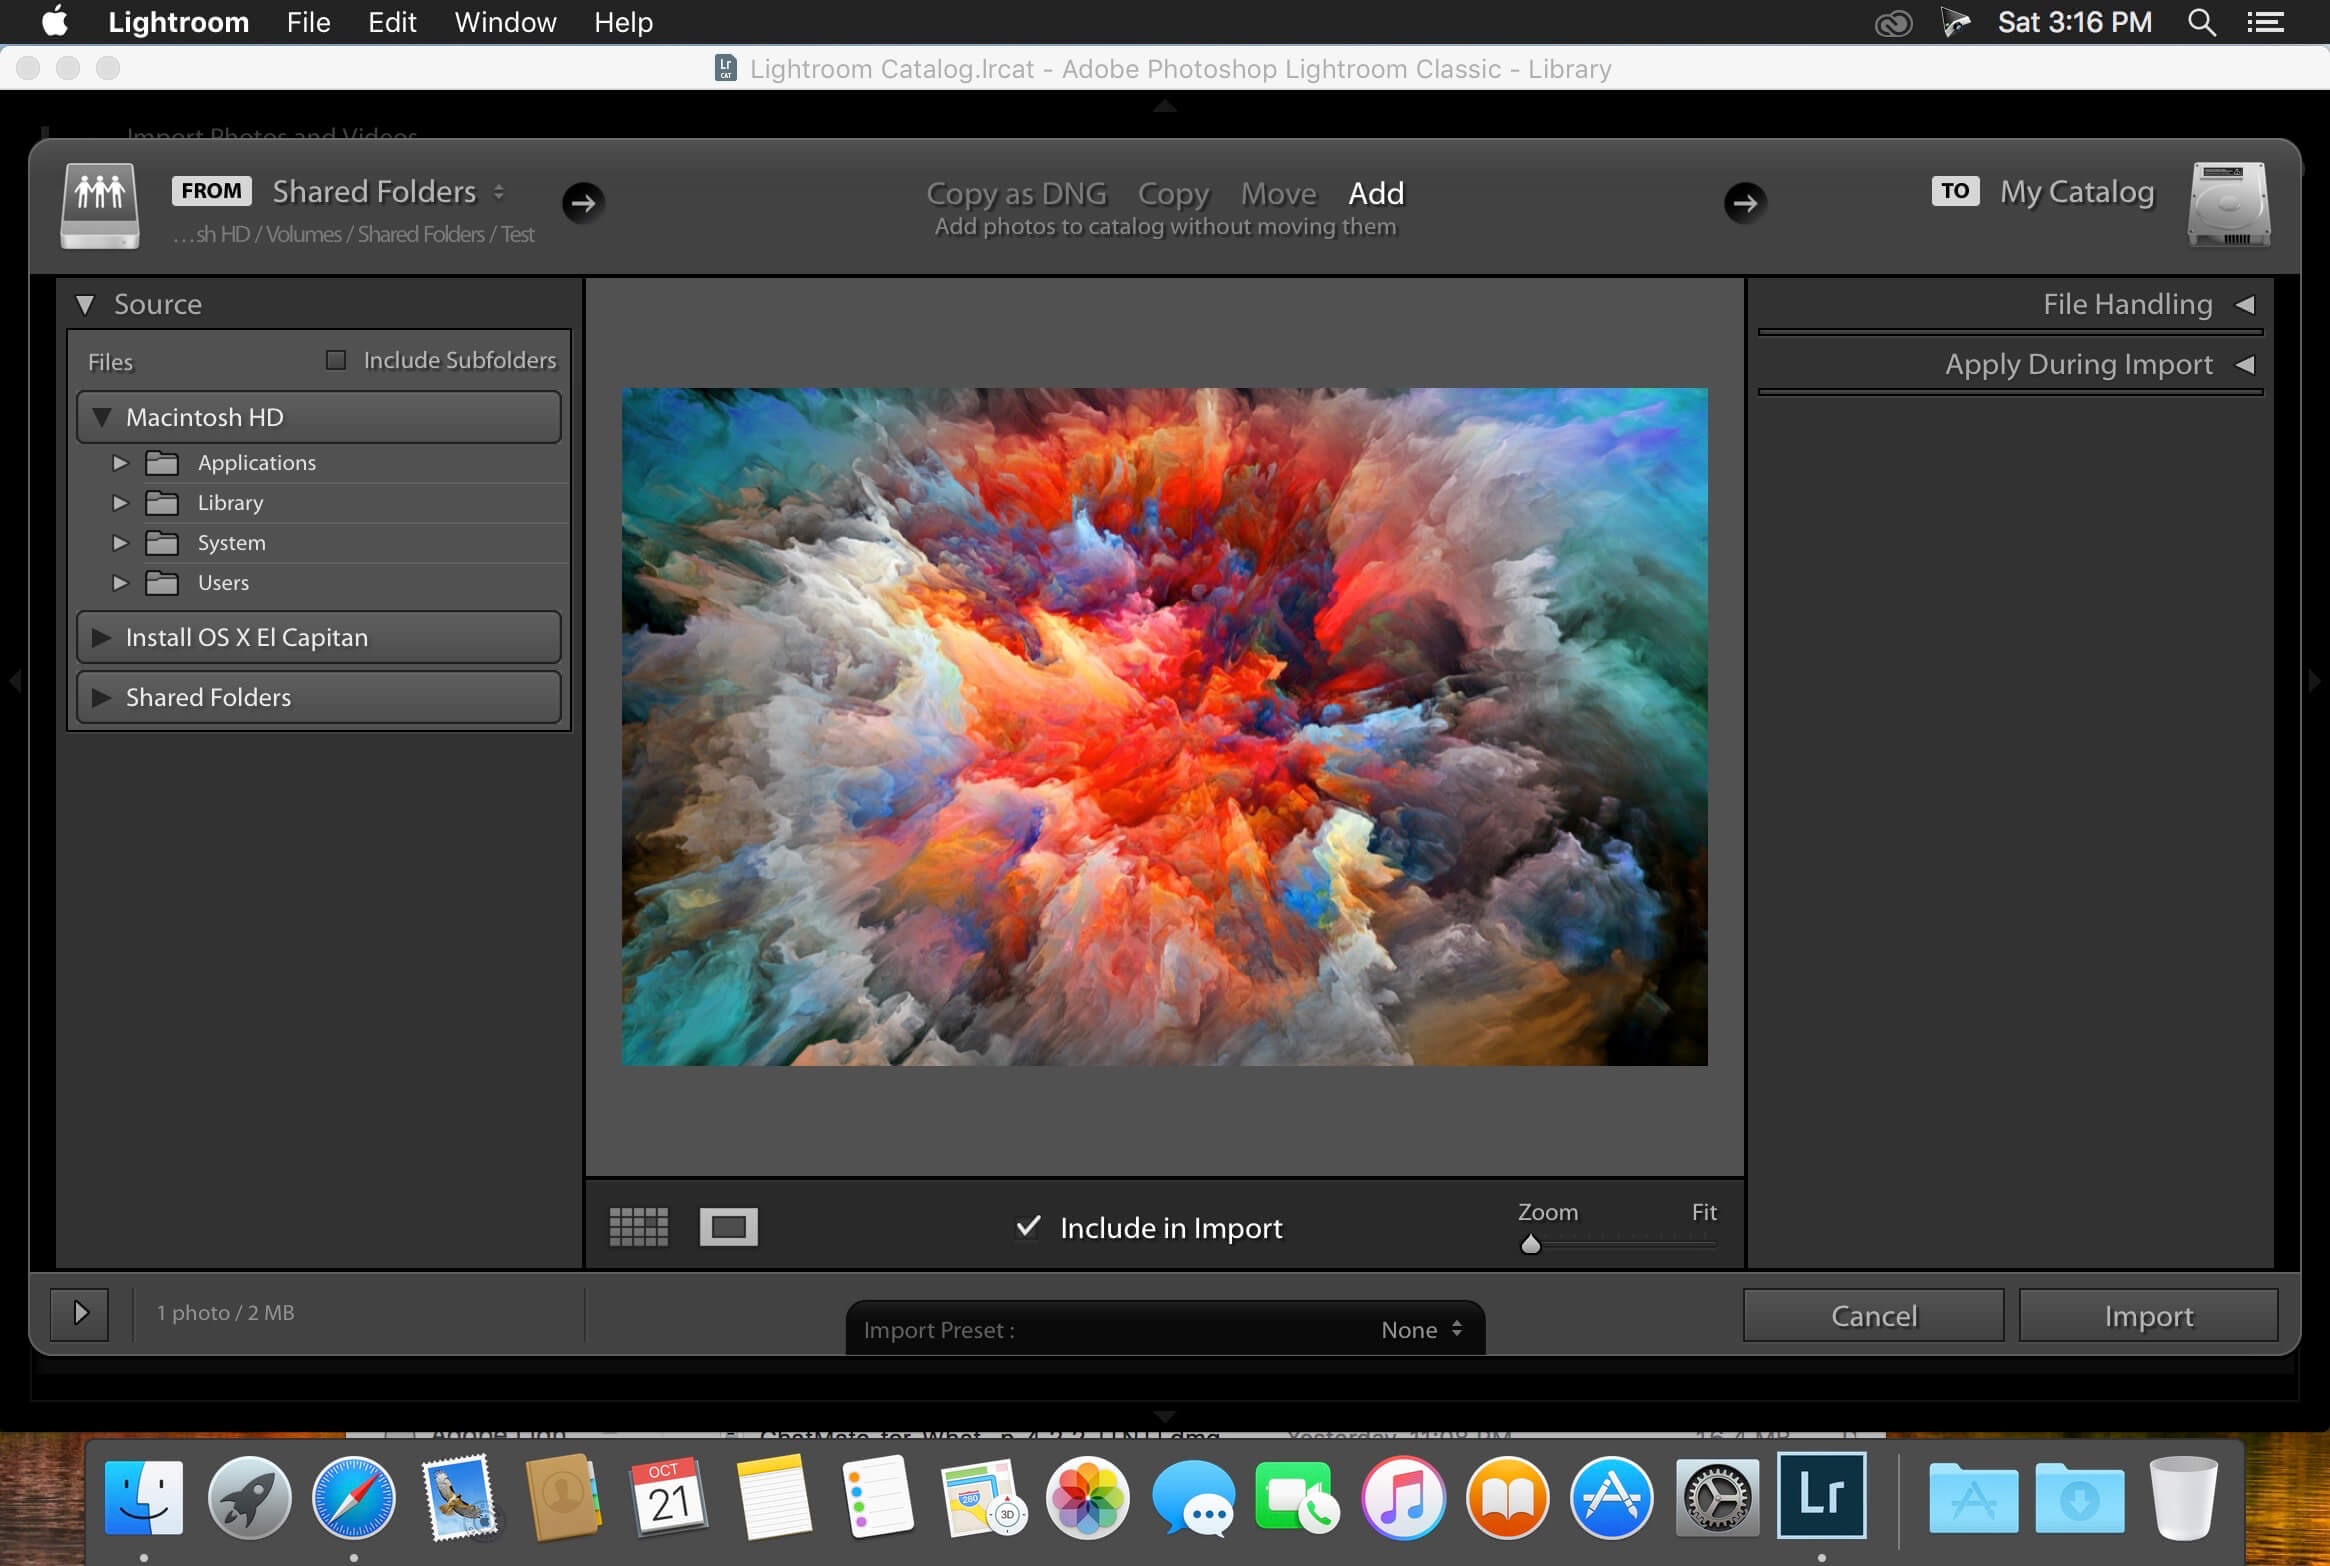Select the Add import mode button
The image size is (2330, 1566).
pos(1377,192)
